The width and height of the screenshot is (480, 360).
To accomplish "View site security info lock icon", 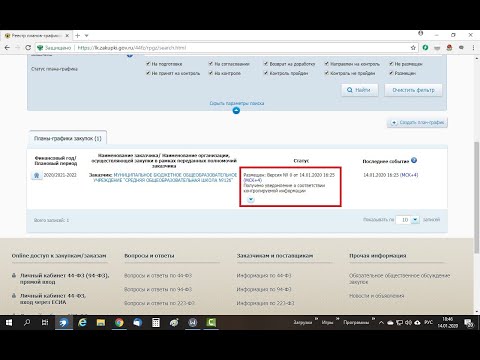I will click(40, 48).
